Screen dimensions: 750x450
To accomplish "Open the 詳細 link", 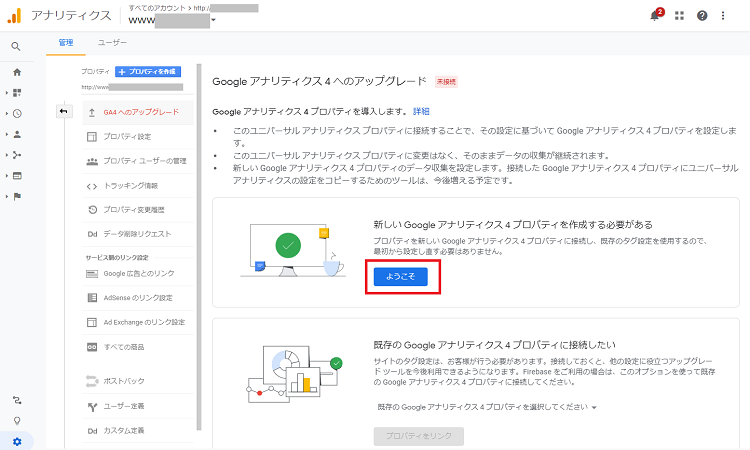I will coord(421,111).
